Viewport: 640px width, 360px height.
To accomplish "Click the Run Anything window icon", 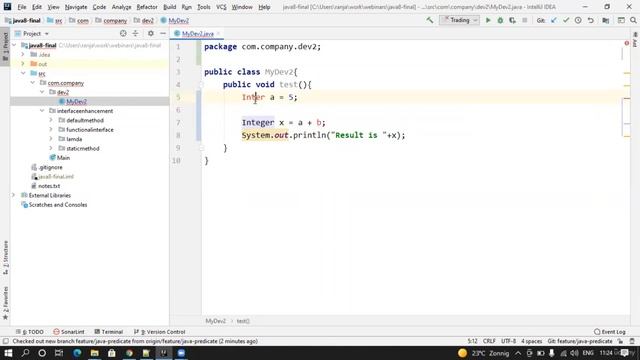I will click(621, 20).
